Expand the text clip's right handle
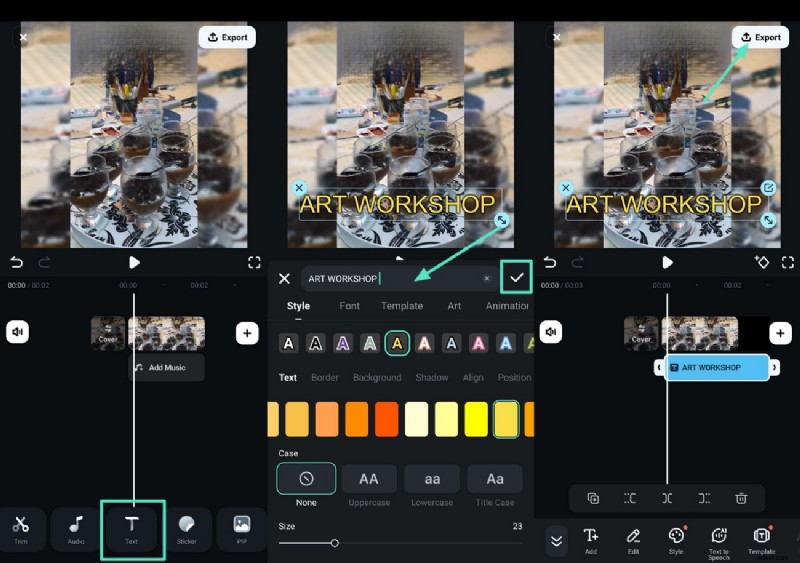The image size is (800, 563). 775,368
